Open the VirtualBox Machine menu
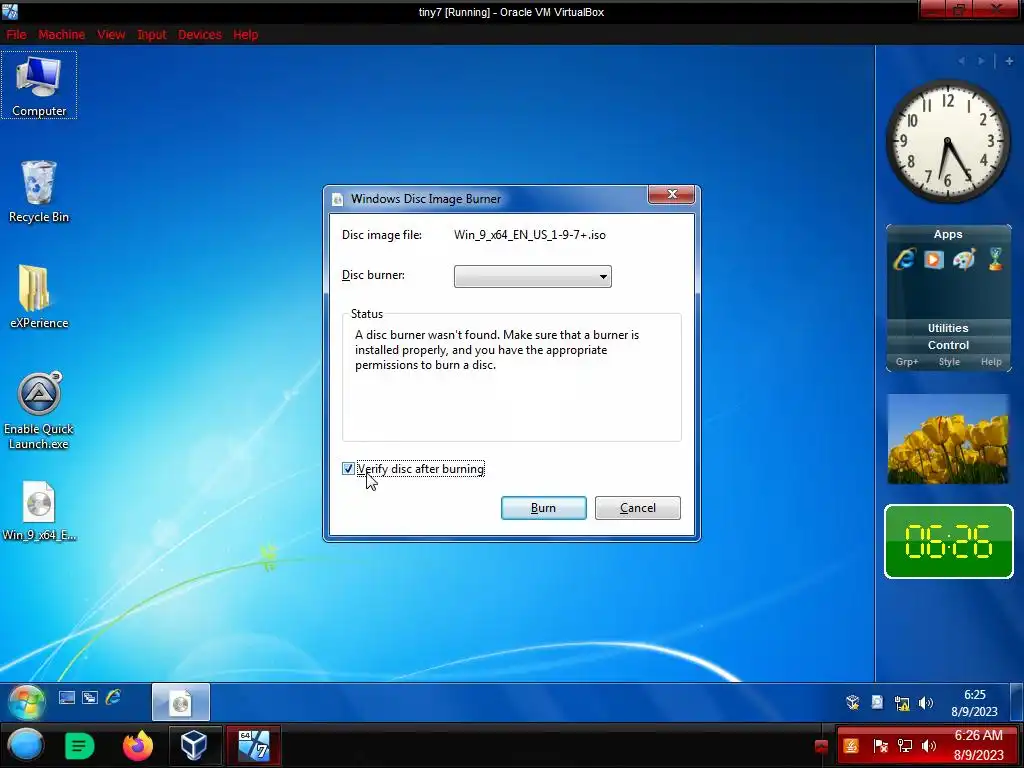The image size is (1024, 768). pyautogui.click(x=61, y=35)
